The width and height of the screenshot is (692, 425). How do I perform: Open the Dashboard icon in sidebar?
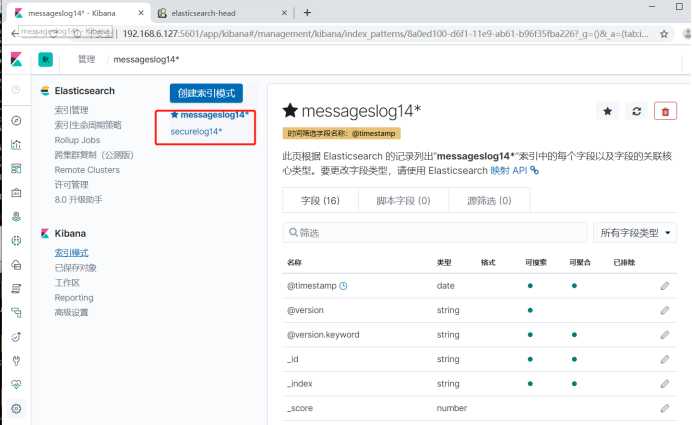(x=16, y=169)
